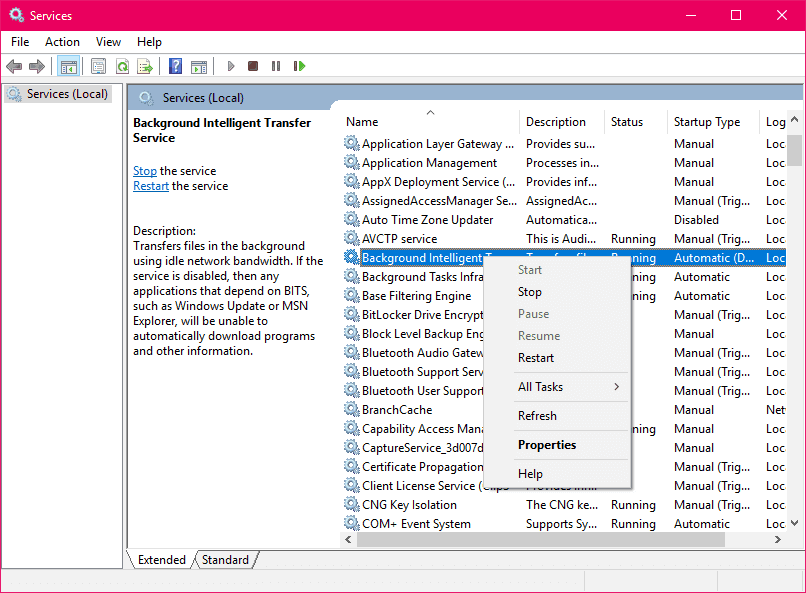Open the blue Help toolbar icon
Screen dimensions: 806x593
[175, 66]
